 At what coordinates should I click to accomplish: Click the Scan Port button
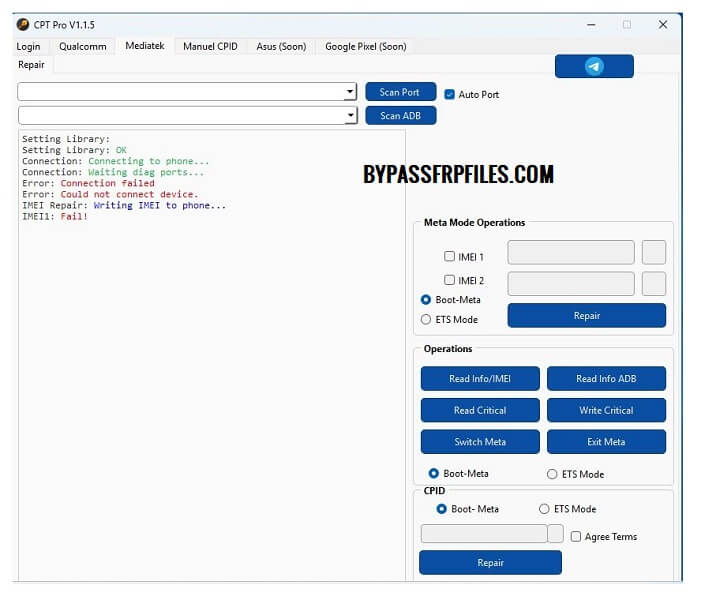tap(400, 92)
